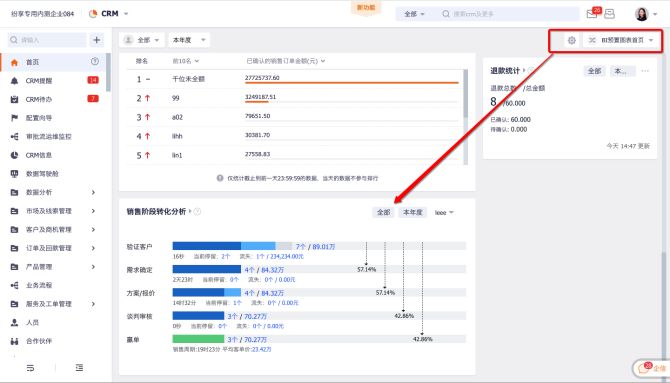Click 全部 button on 退款统计 card

click(594, 71)
